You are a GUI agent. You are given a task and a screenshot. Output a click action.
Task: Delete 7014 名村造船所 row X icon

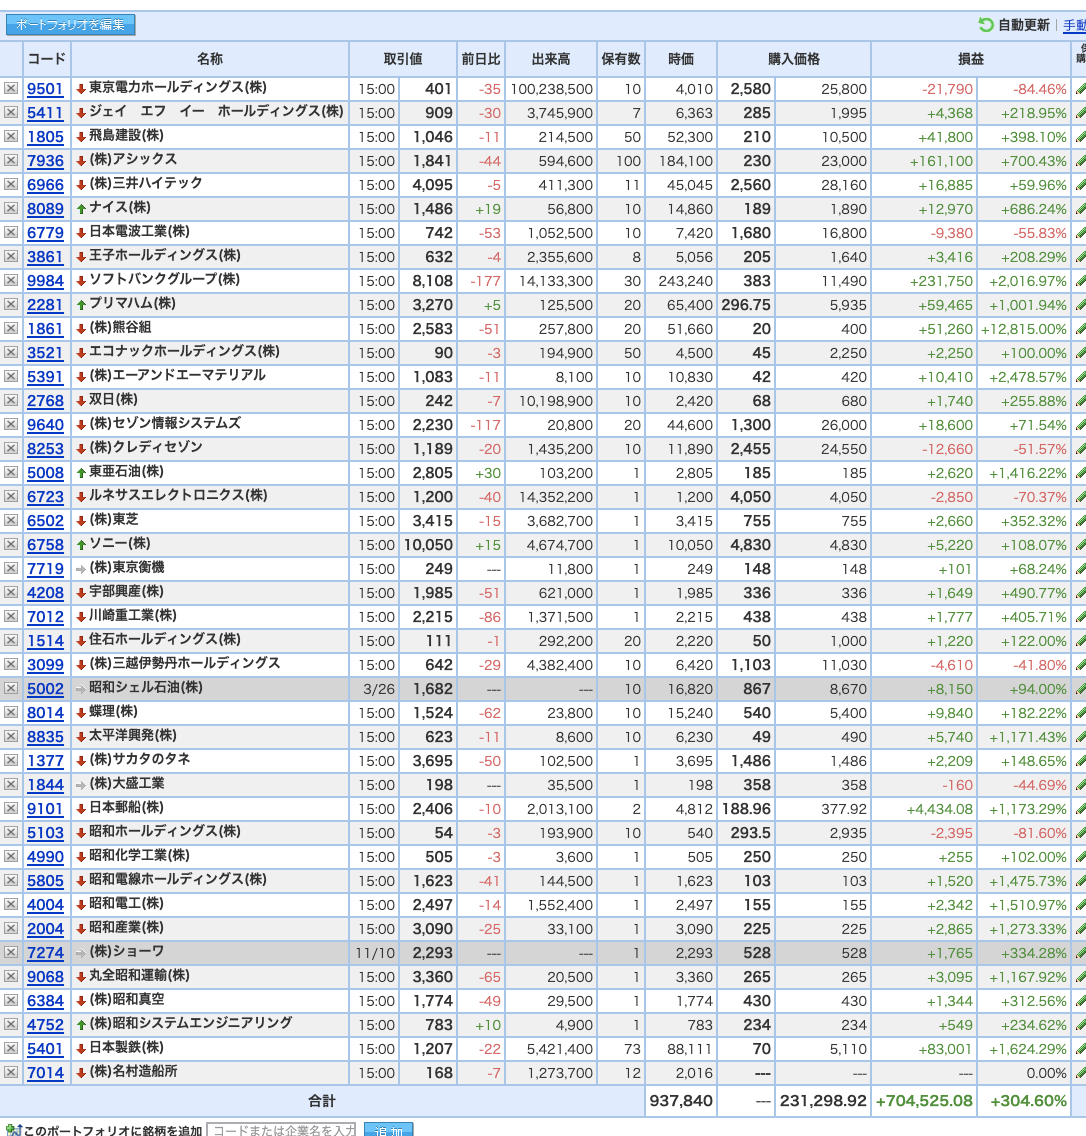pos(11,1072)
